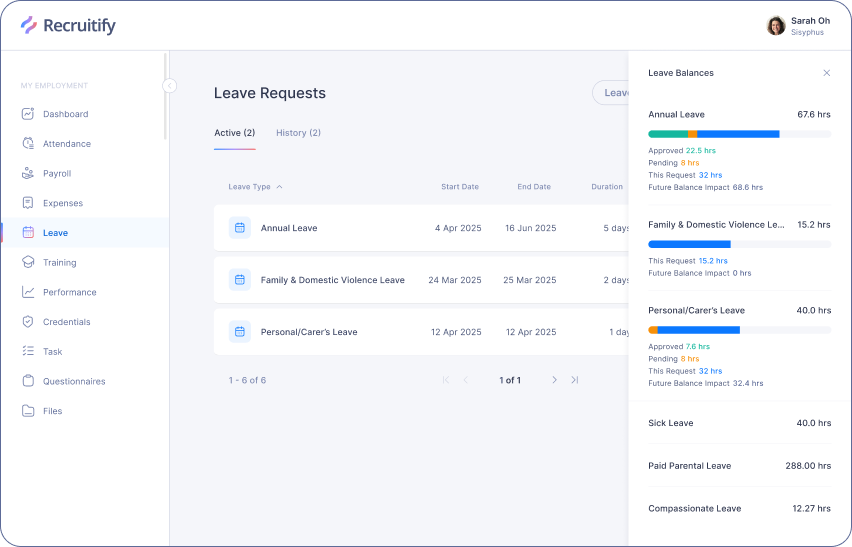The image size is (852, 547).
Task: Open the Performance menu item
Action: pos(69,292)
